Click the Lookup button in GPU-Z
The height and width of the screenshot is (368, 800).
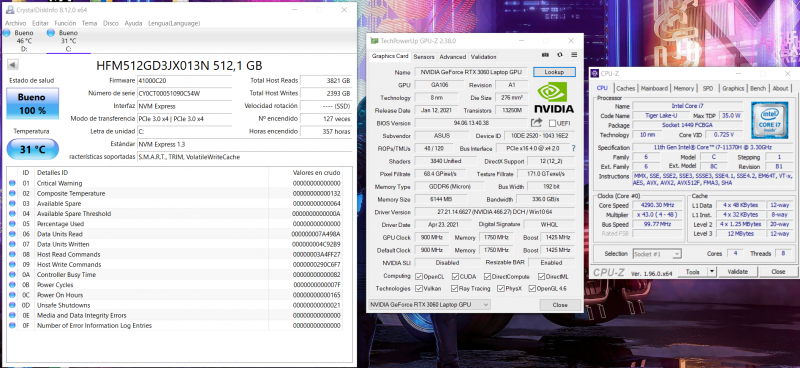[554, 72]
